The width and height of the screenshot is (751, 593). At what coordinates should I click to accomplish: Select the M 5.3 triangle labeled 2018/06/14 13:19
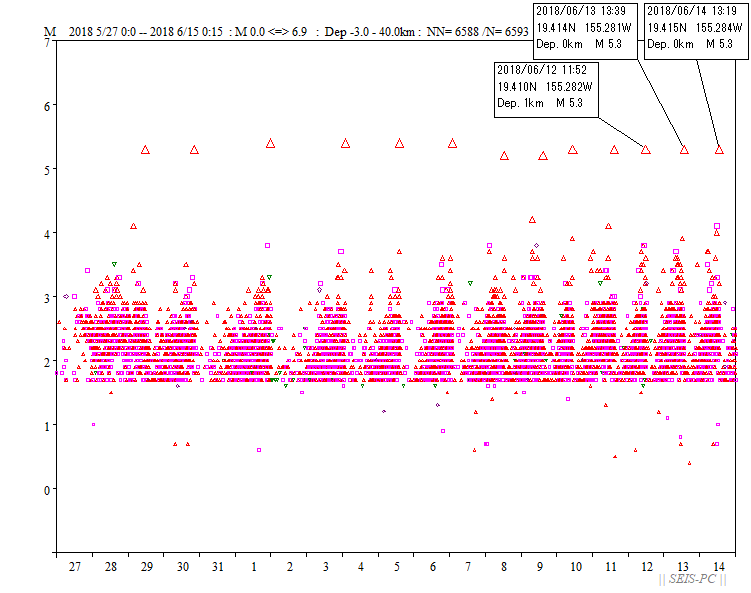pyautogui.click(x=719, y=150)
